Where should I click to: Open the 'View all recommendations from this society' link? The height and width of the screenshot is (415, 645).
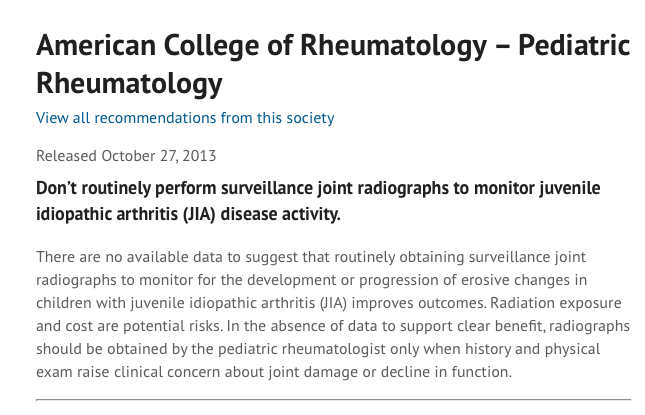[x=185, y=118]
